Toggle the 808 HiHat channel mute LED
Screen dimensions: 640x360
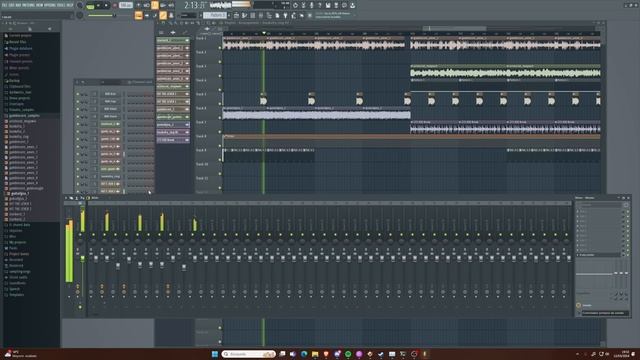(78, 109)
